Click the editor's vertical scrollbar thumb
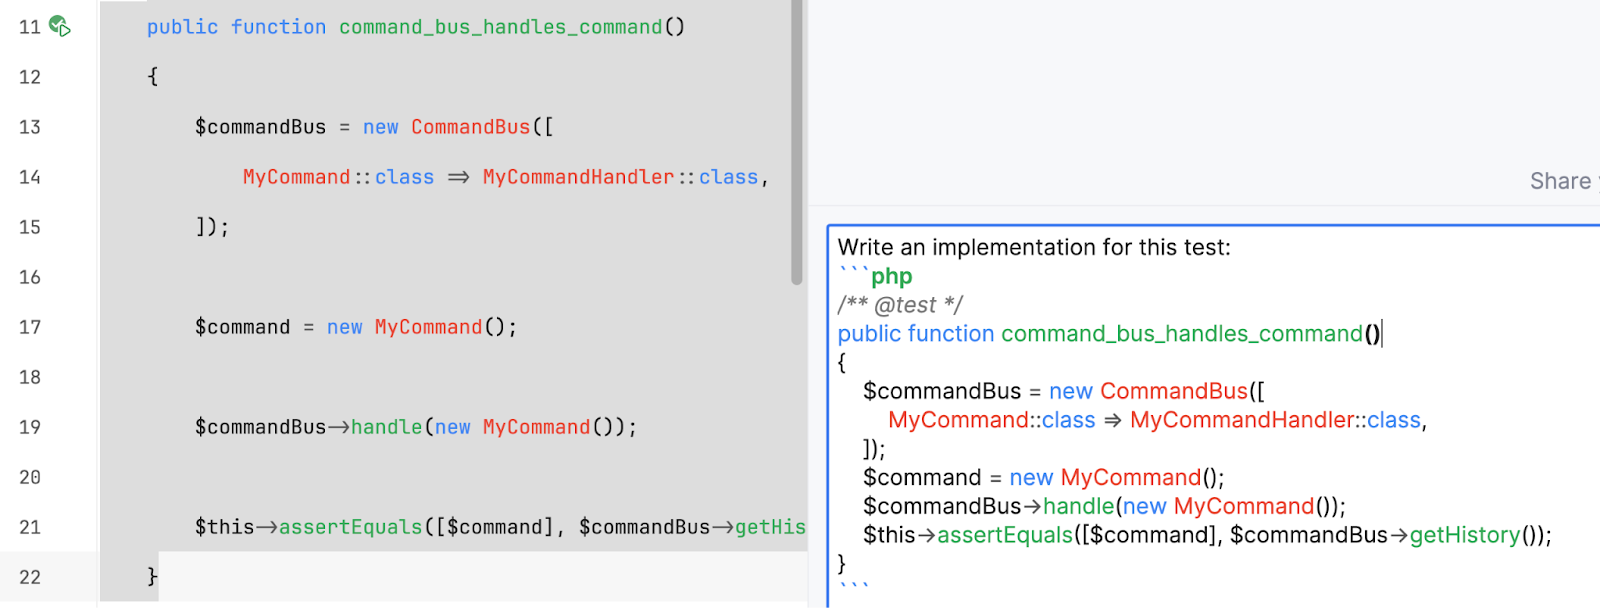1600x608 pixels. 797,140
